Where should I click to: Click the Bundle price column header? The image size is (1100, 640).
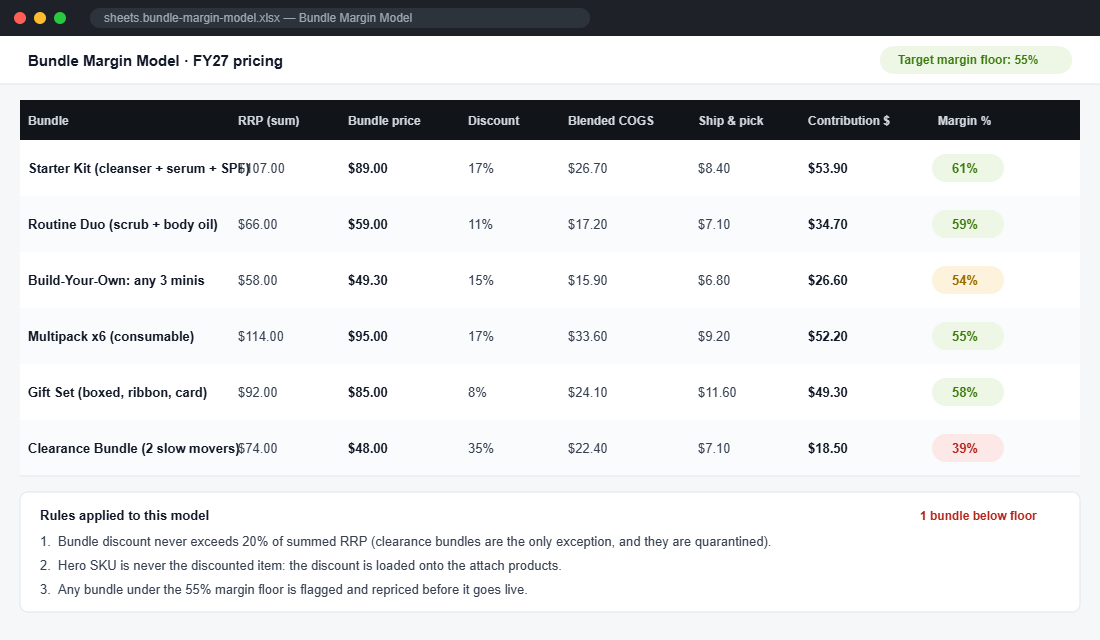pyautogui.click(x=384, y=121)
